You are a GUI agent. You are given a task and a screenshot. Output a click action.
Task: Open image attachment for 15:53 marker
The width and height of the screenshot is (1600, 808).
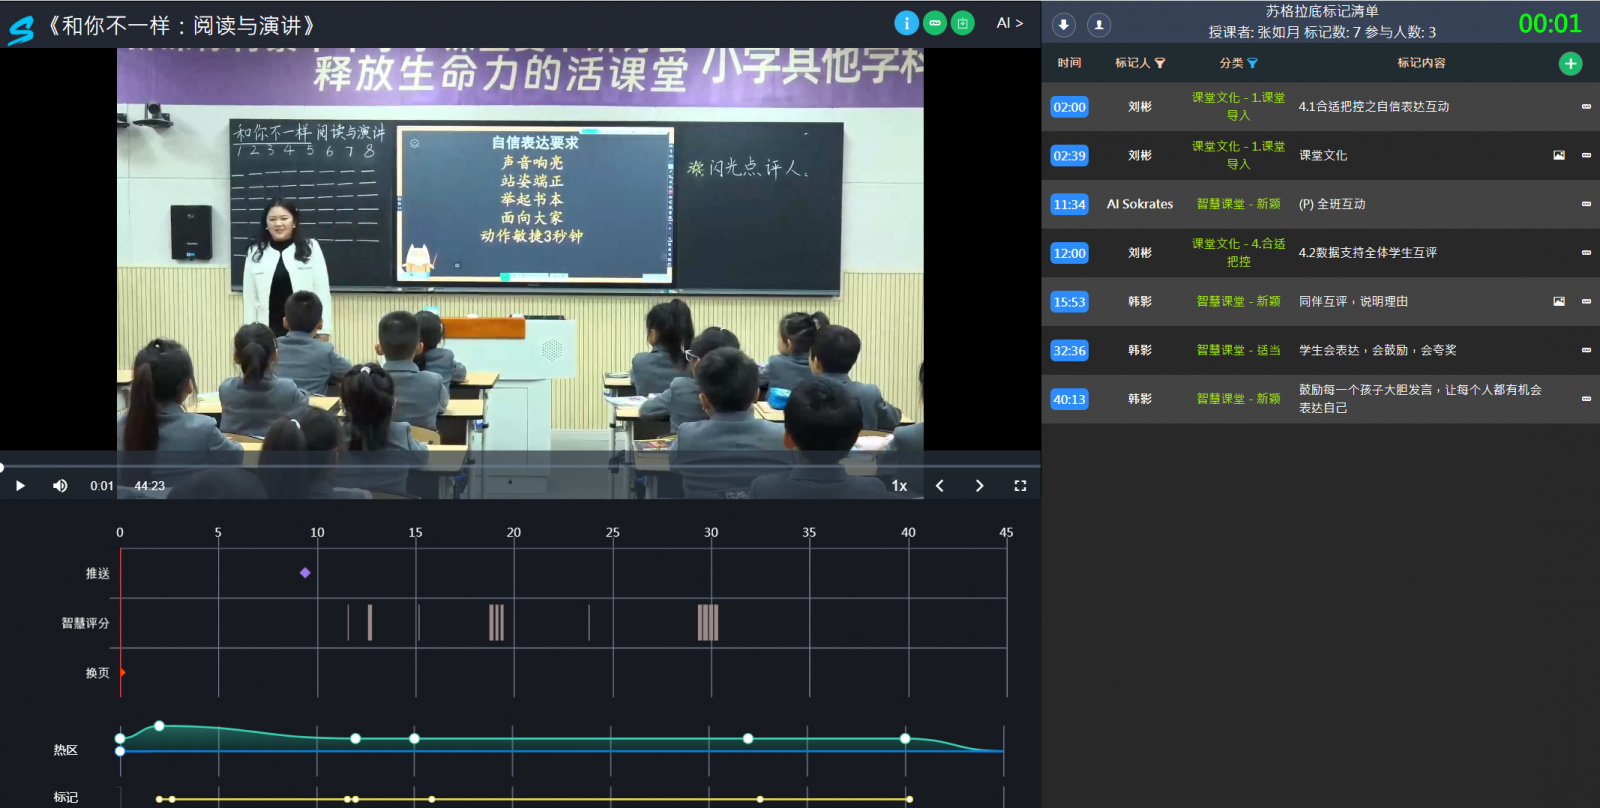pyautogui.click(x=1558, y=302)
